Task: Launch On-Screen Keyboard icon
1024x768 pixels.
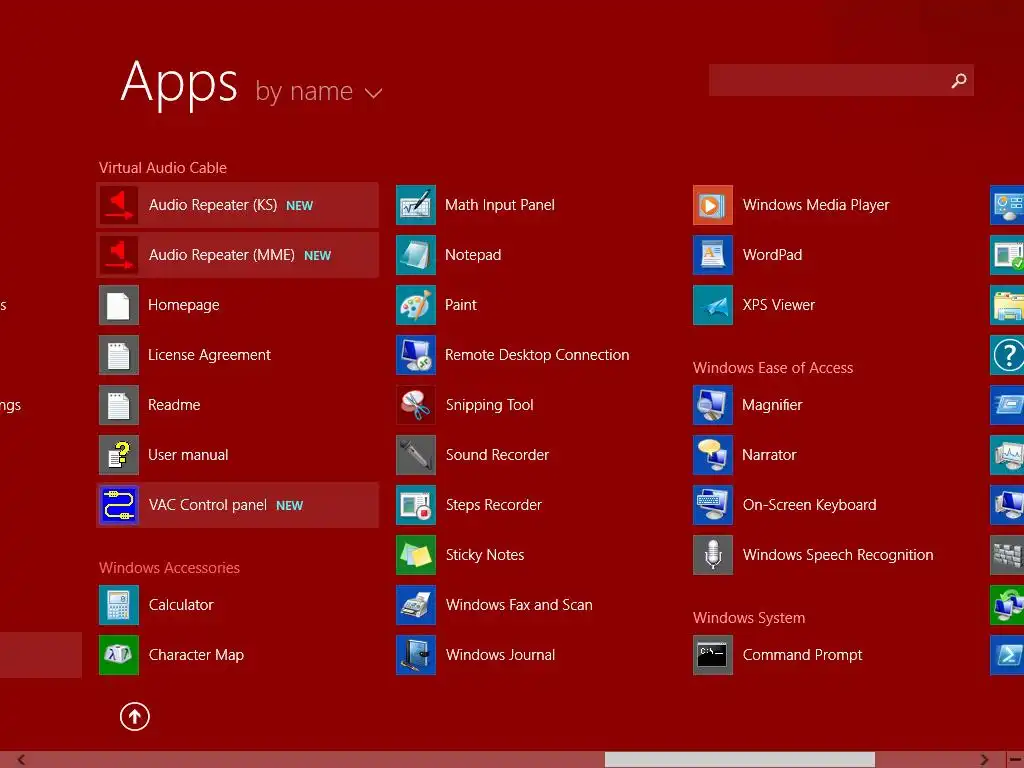Action: point(713,505)
